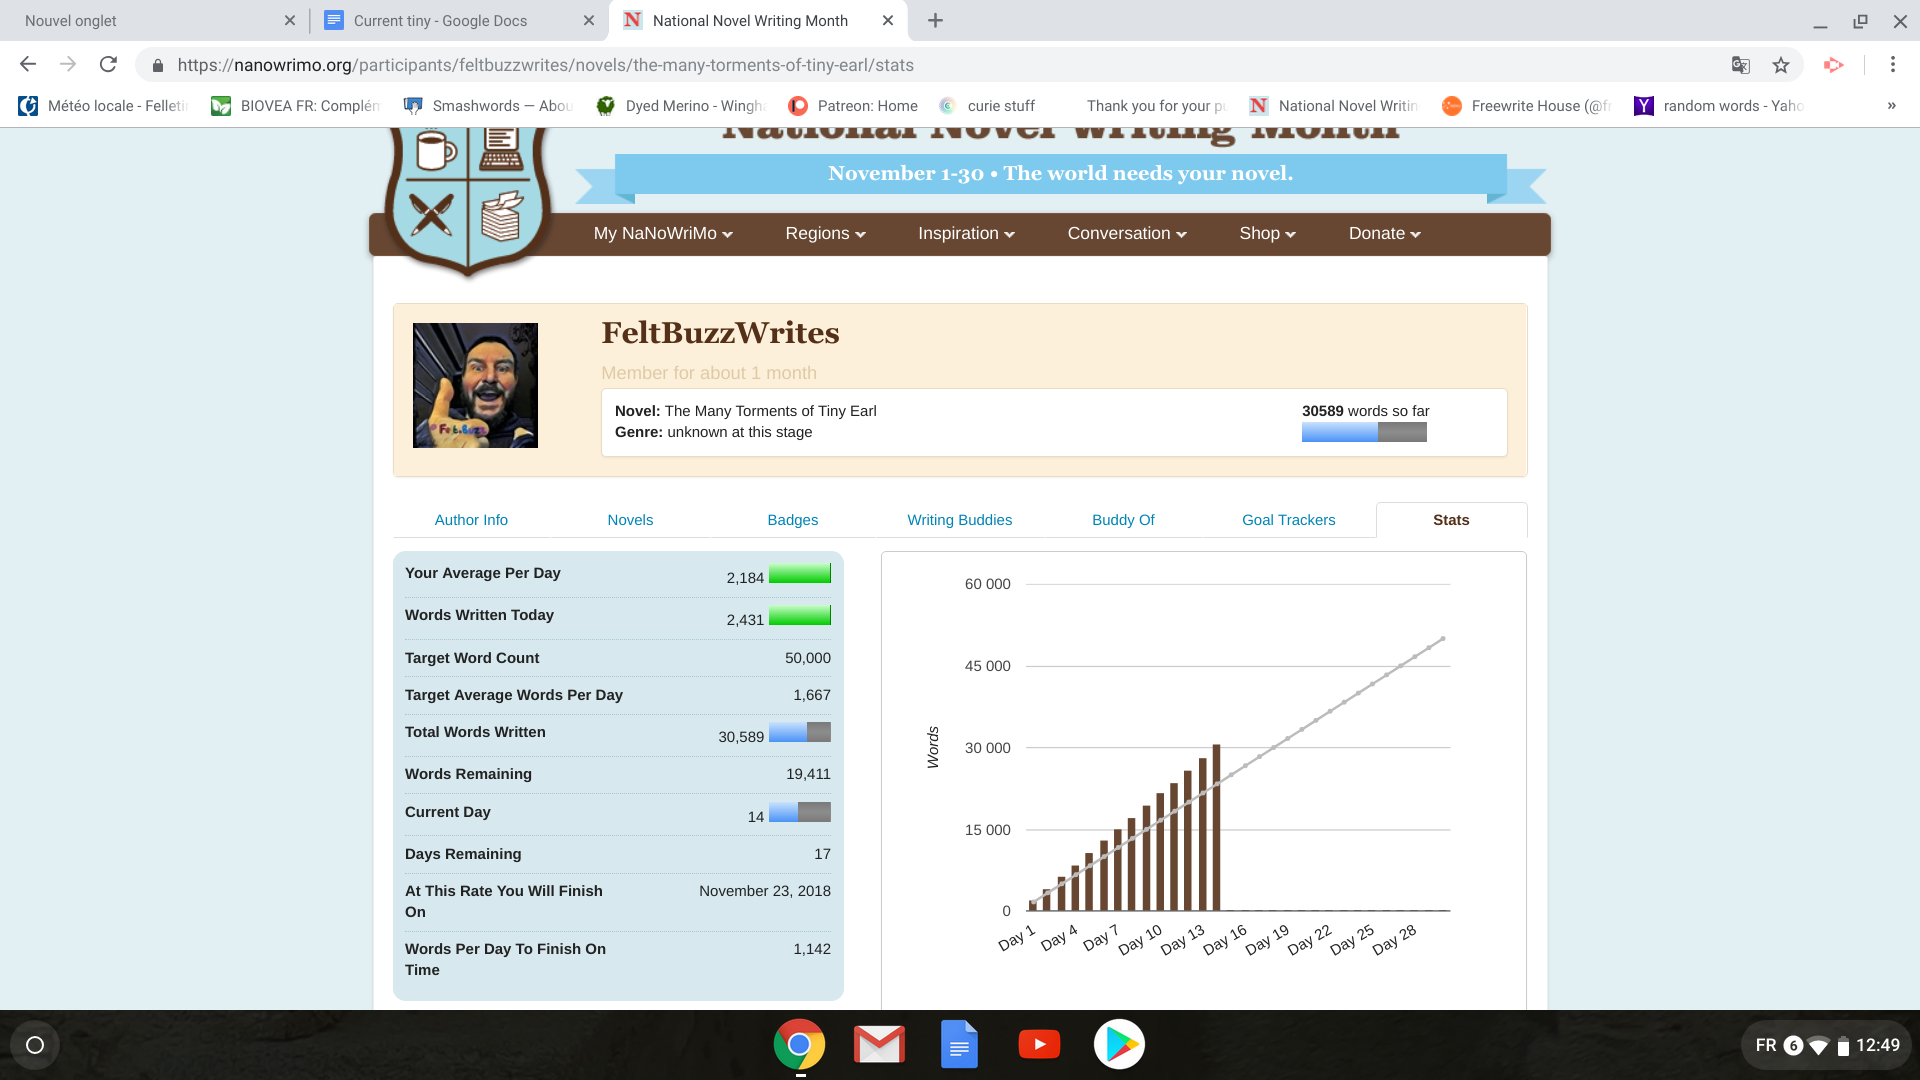Open the Freewrite House bookmark

1527,106
